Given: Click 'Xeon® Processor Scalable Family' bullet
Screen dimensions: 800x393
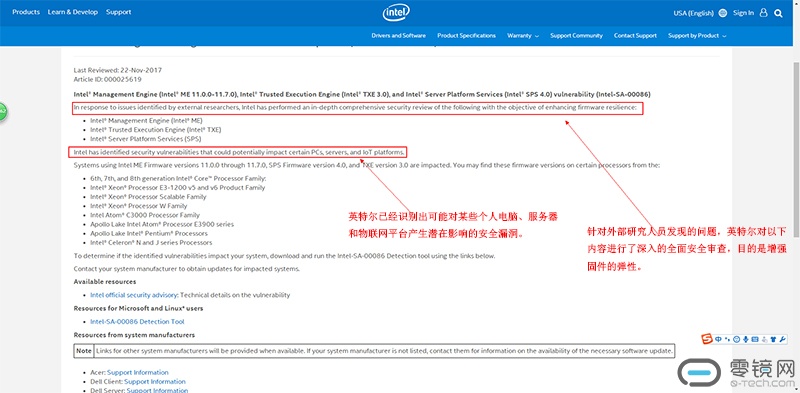Looking at the screenshot, I should click(148, 196).
